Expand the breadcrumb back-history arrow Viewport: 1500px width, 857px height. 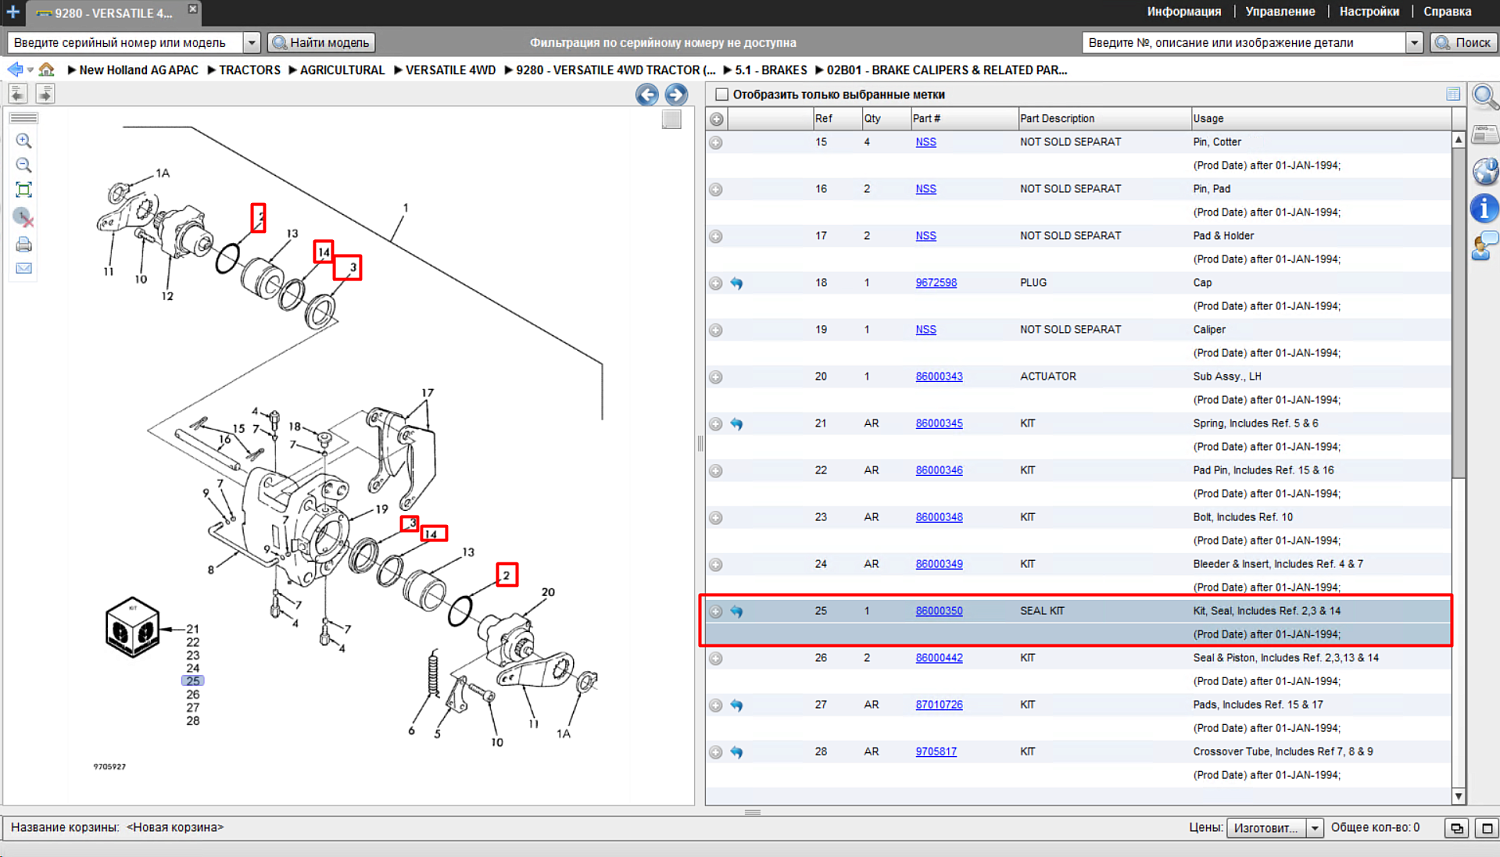tap(30, 70)
